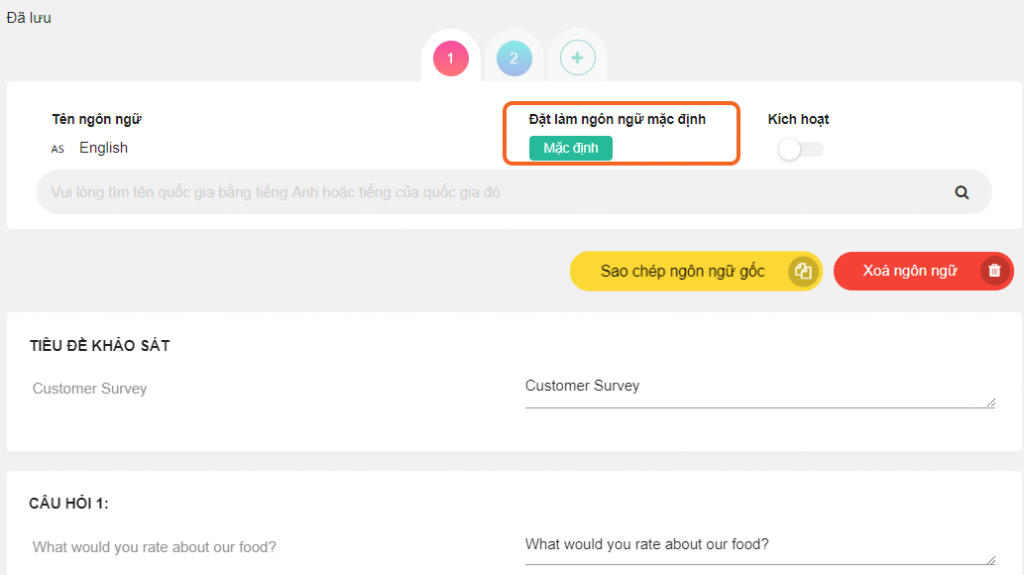This screenshot has height=575, width=1024.
Task: Add a new language with plus icon
Action: click(x=577, y=58)
